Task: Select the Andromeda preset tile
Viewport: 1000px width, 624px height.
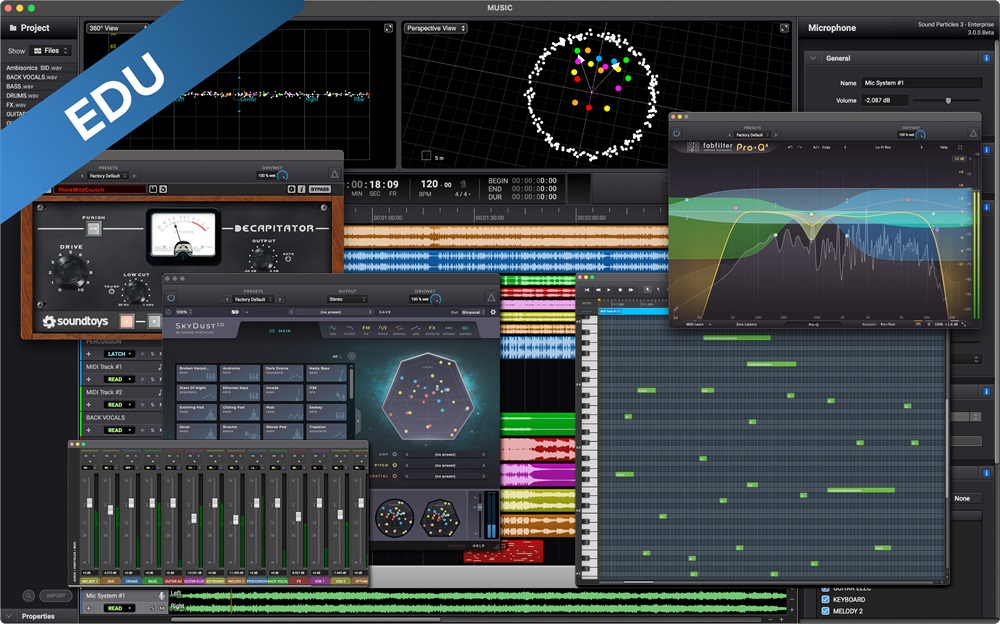Action: coord(240,373)
